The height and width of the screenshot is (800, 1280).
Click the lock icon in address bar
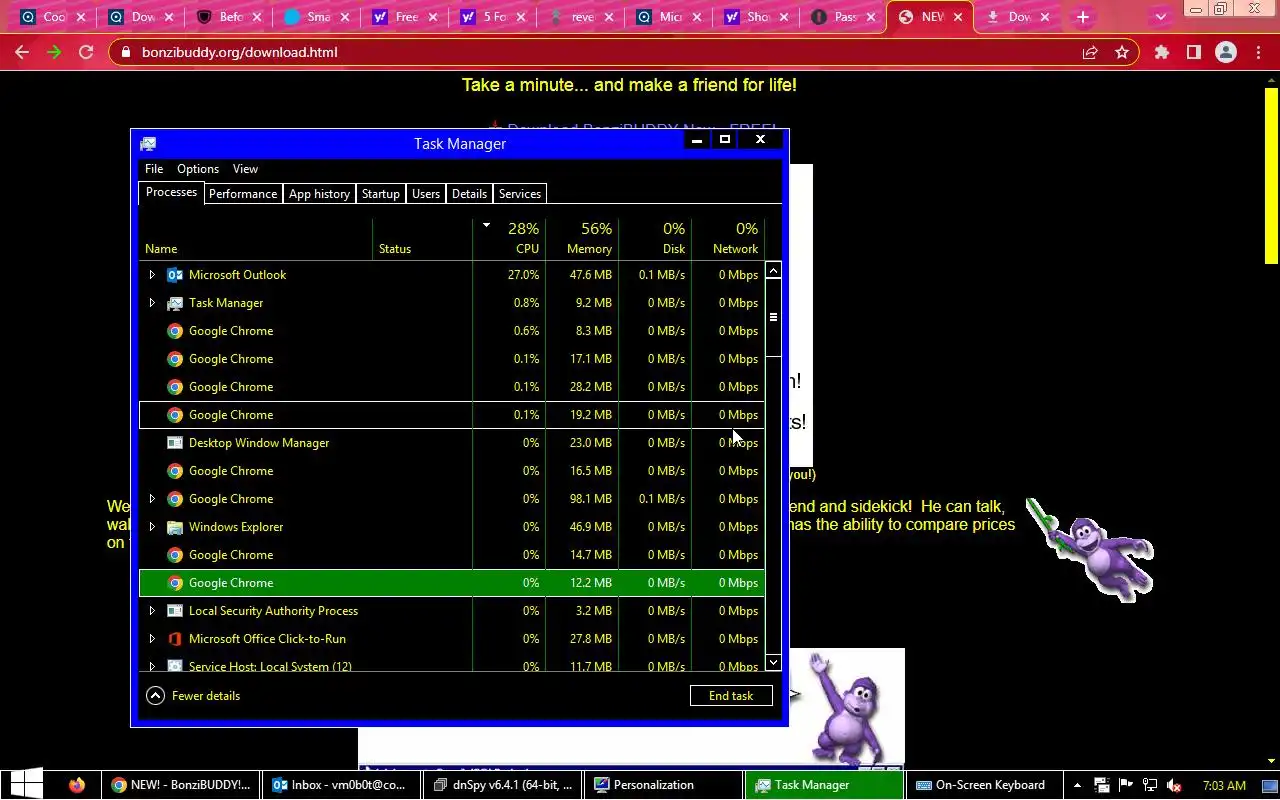tap(124, 52)
